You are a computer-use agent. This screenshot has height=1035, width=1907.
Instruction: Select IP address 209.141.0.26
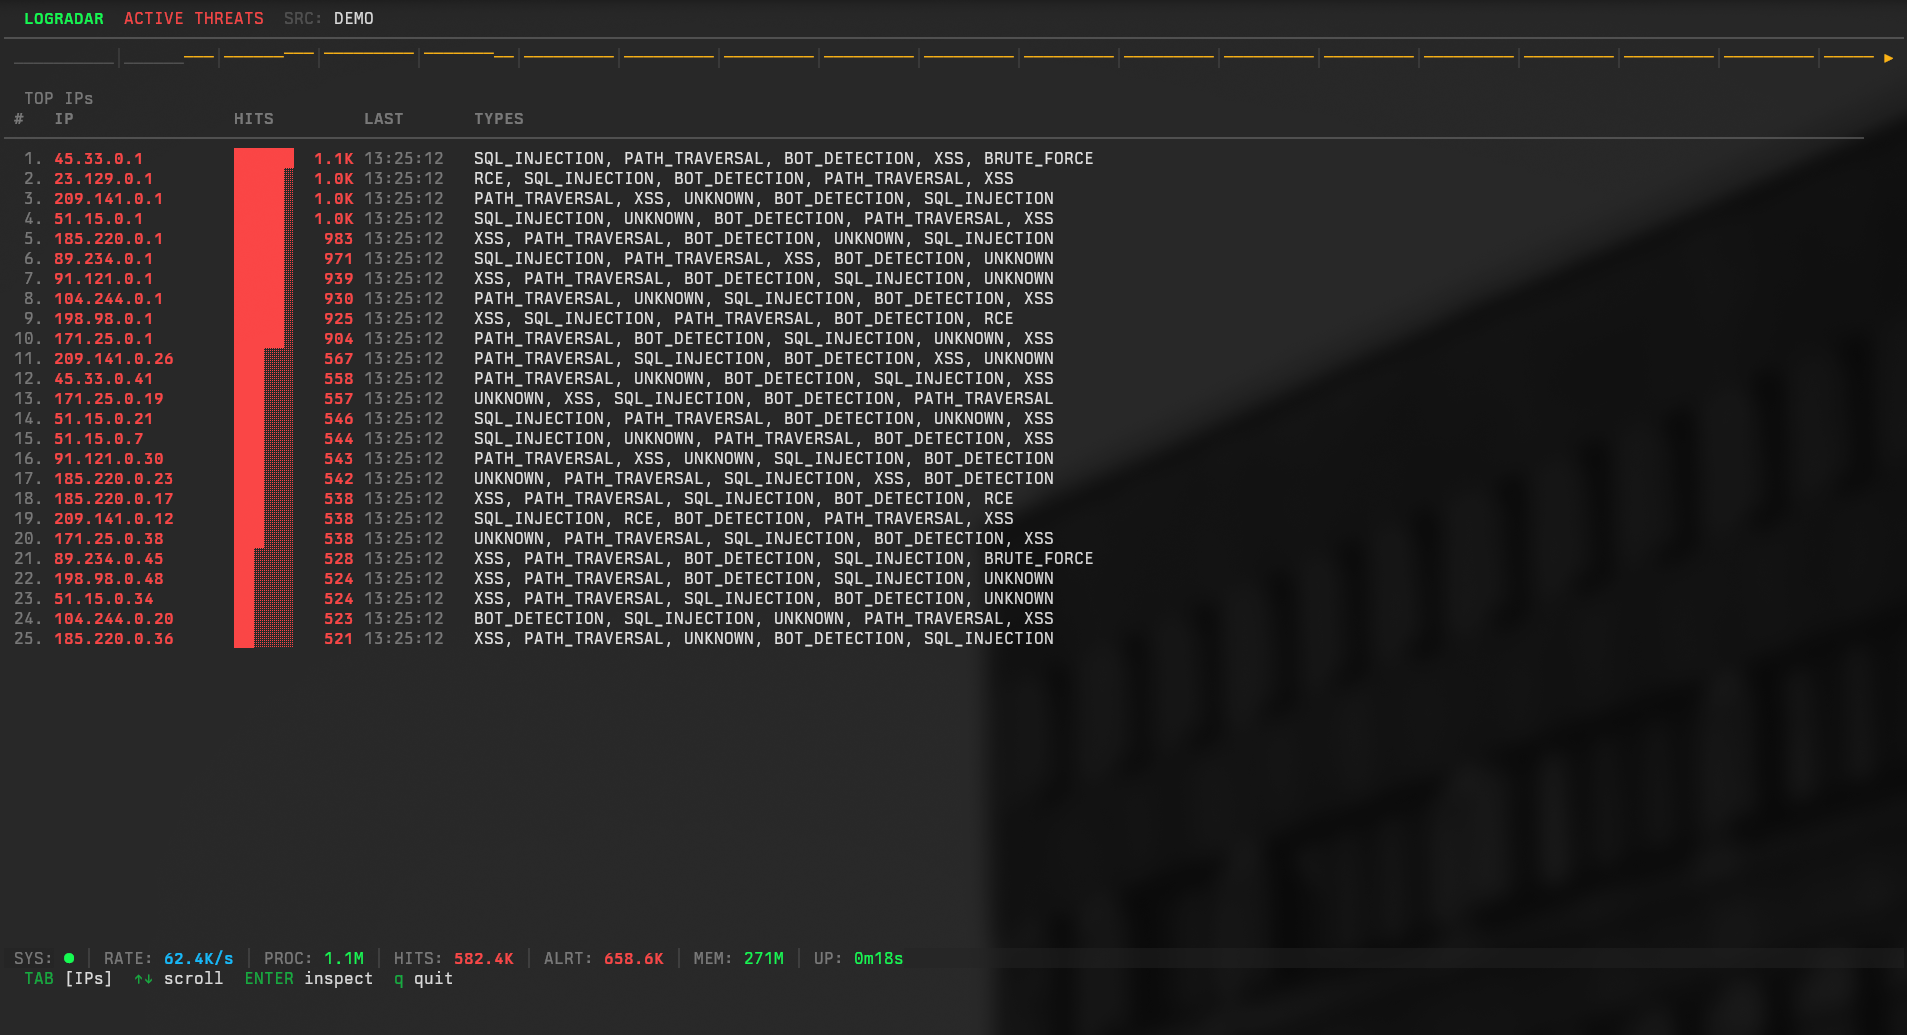click(x=114, y=359)
